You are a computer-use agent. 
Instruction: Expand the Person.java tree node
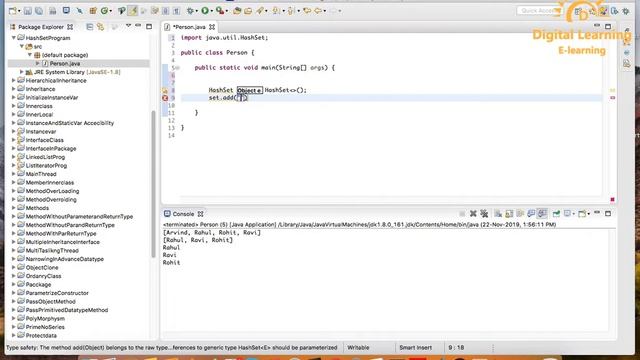38,63
